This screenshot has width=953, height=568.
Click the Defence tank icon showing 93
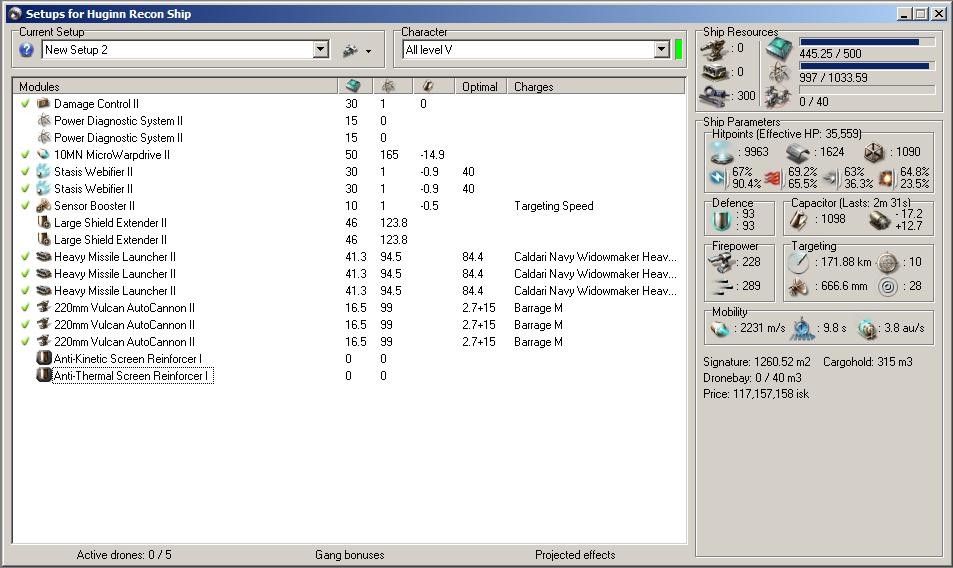721,220
